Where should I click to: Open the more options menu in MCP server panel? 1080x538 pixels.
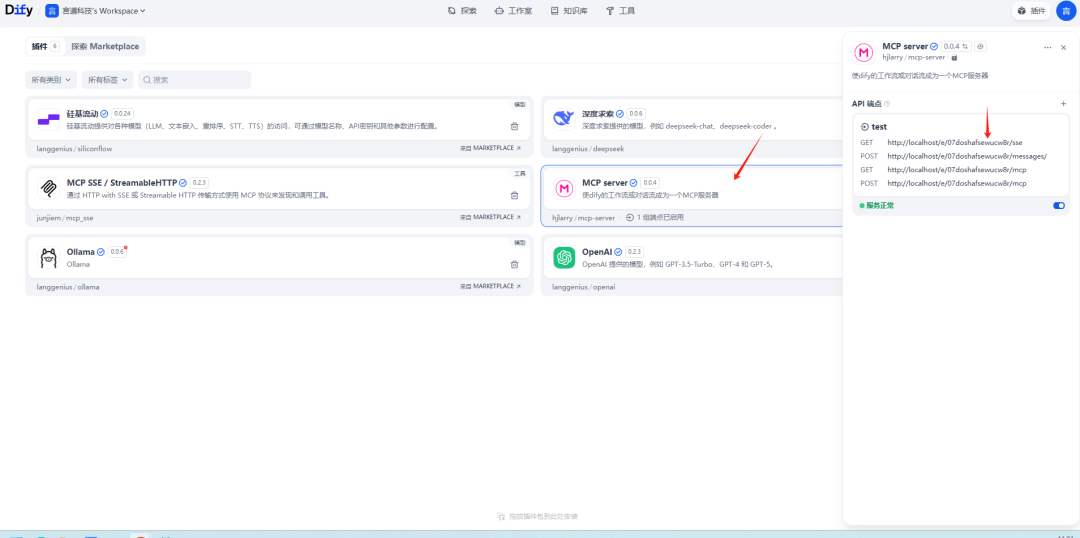pyautogui.click(x=1047, y=47)
